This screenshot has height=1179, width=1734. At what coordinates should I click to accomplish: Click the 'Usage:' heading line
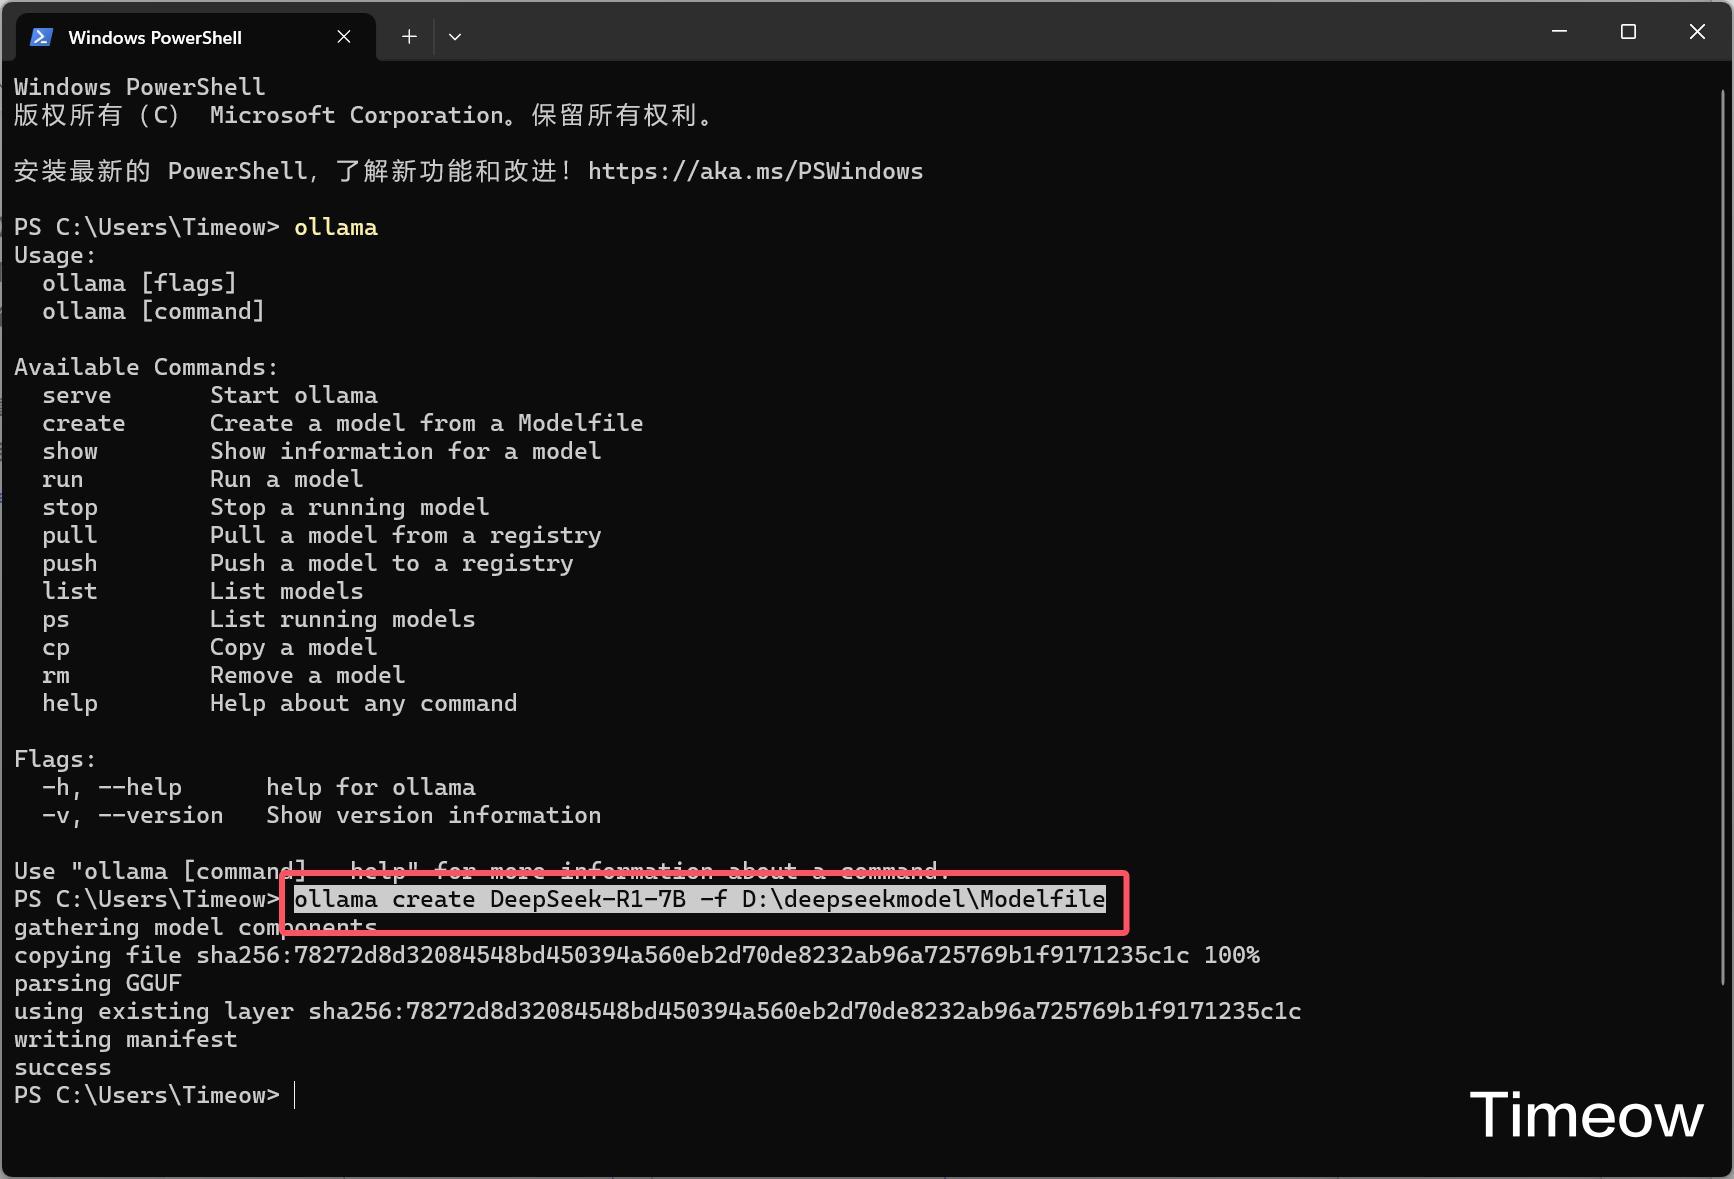tap(55, 255)
